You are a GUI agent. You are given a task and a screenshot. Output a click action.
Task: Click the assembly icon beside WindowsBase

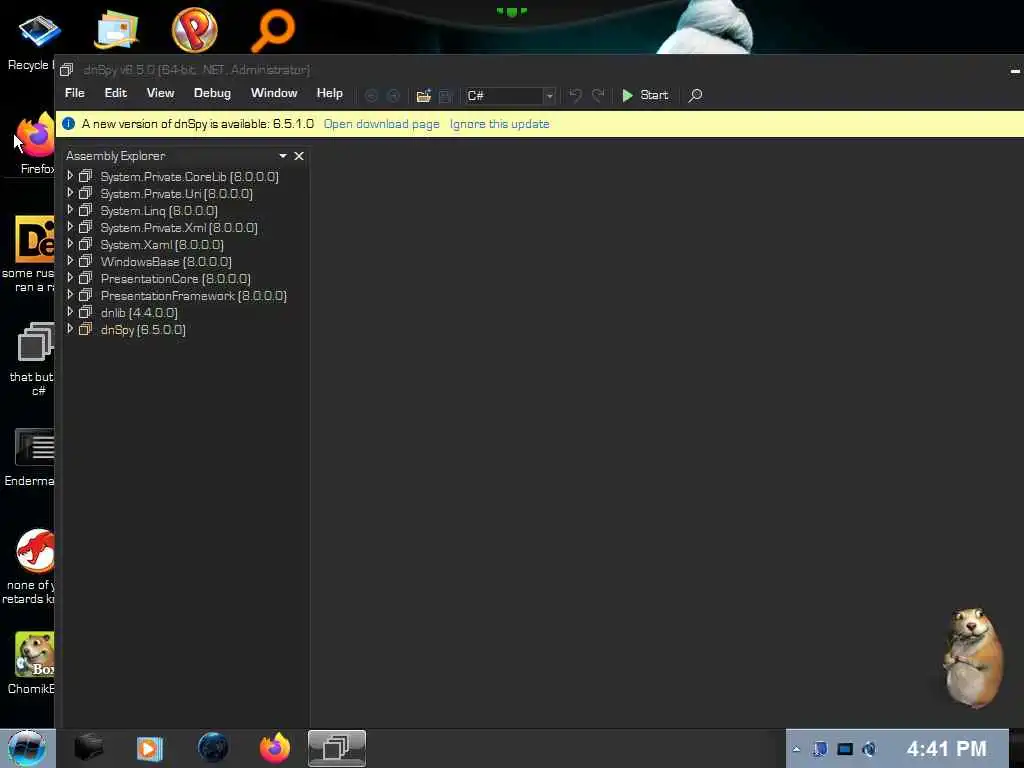click(x=85, y=261)
